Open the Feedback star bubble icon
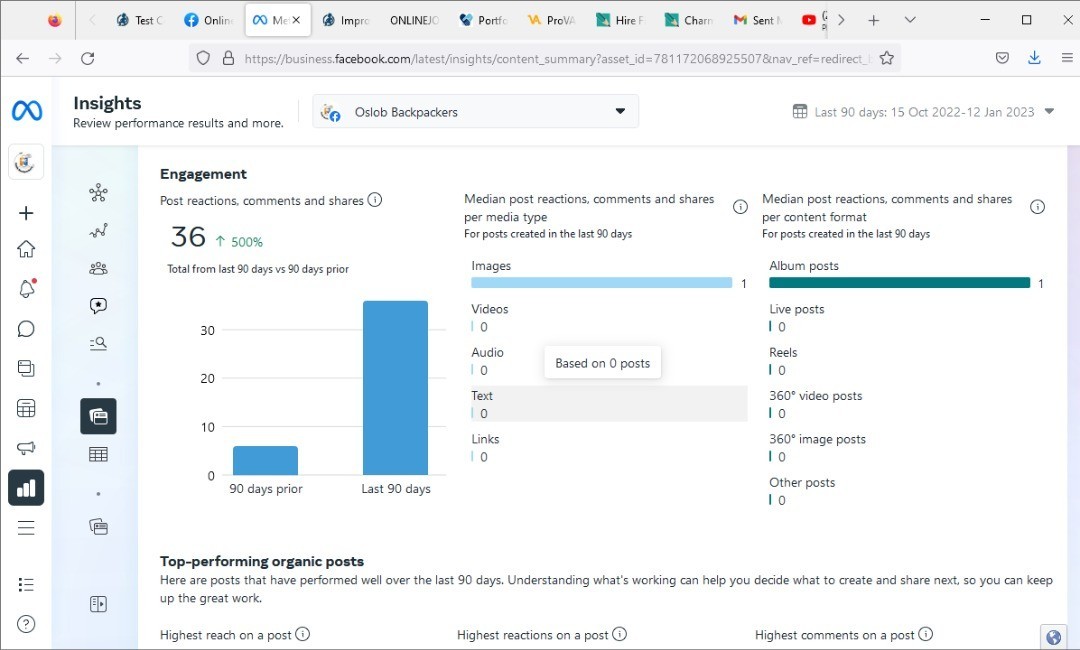Viewport: 1080px width, 650px height. (98, 306)
